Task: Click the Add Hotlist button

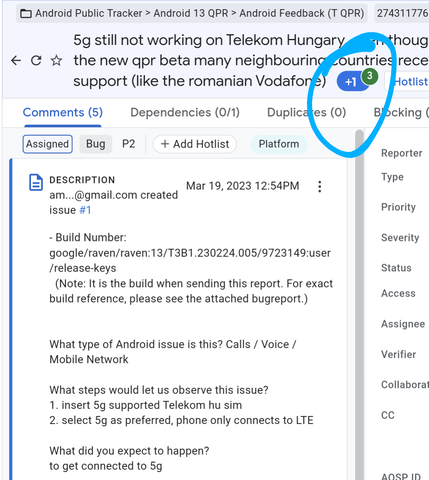Action: point(195,144)
